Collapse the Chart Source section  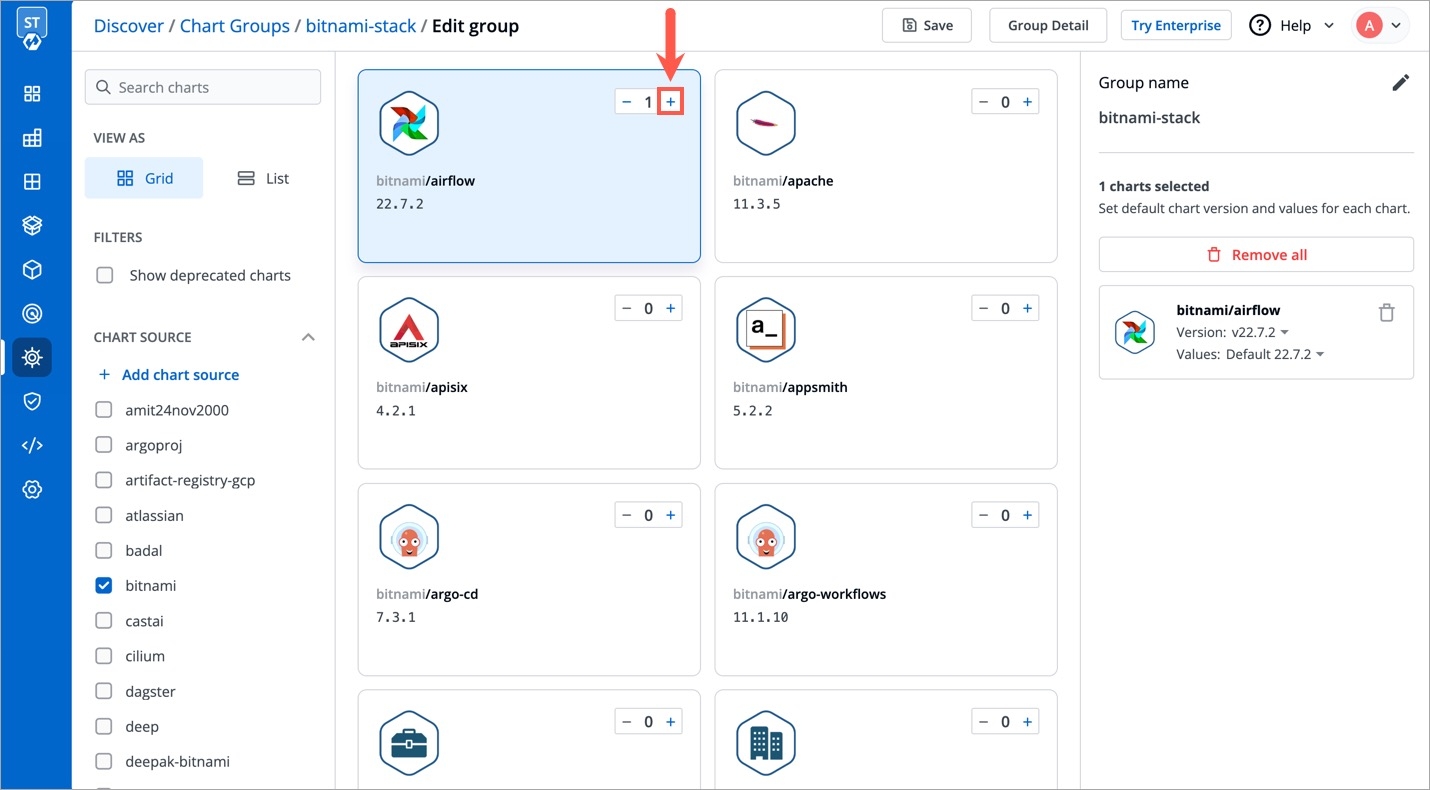308,337
